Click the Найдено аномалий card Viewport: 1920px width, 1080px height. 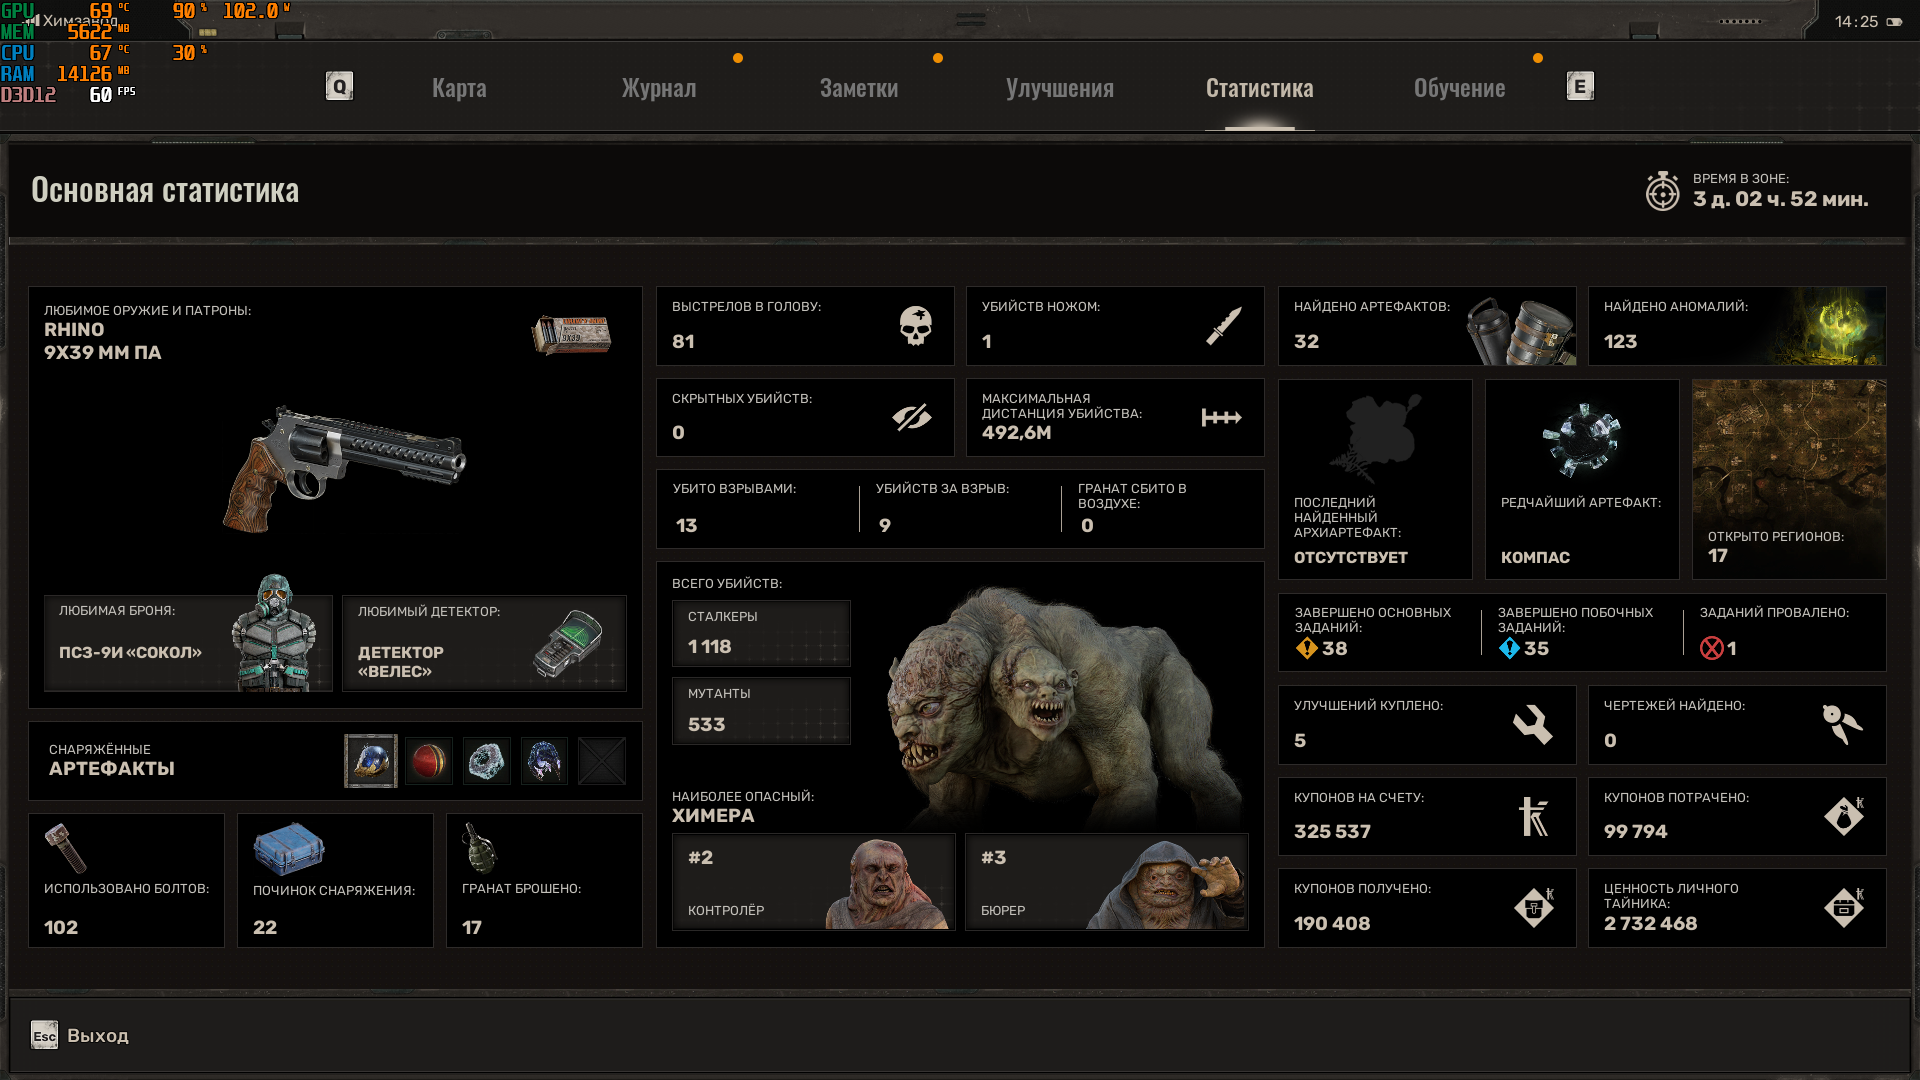[x=1737, y=326]
